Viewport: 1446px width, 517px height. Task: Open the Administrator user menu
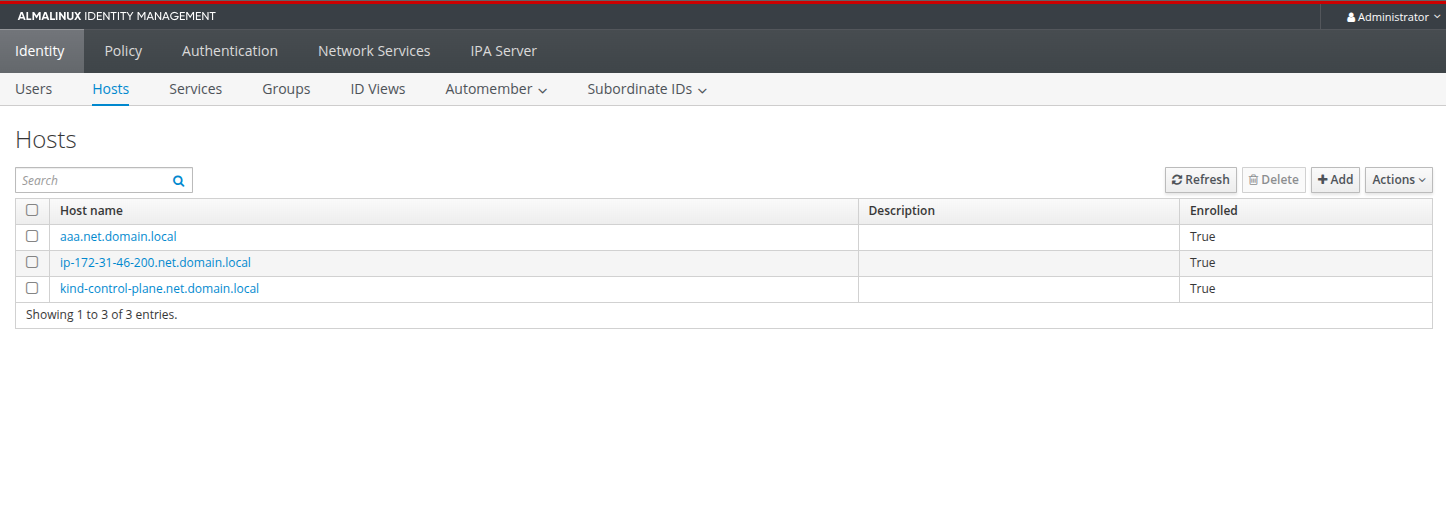pos(1392,17)
